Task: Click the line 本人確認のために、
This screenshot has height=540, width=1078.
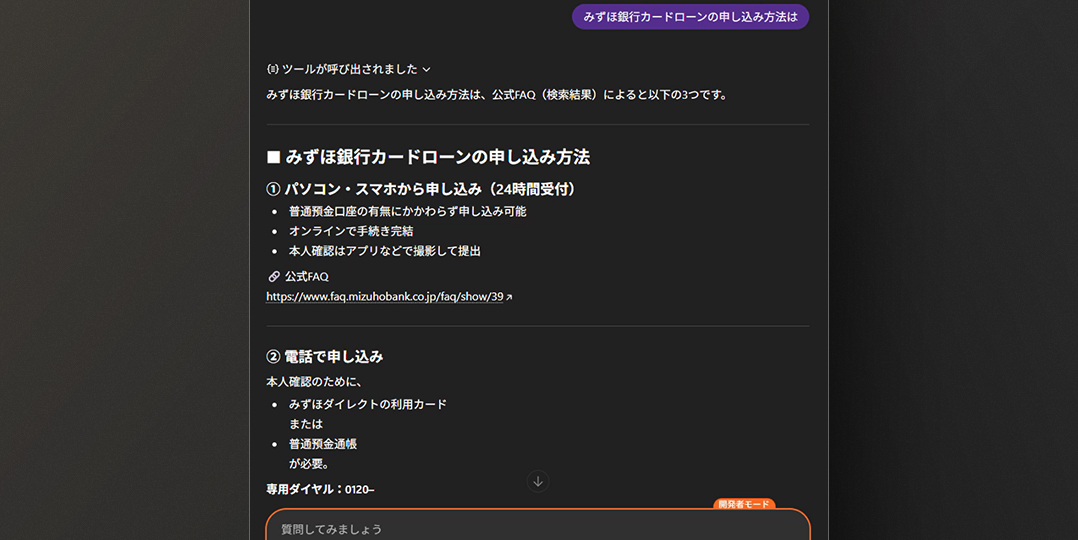Action: coord(314,382)
